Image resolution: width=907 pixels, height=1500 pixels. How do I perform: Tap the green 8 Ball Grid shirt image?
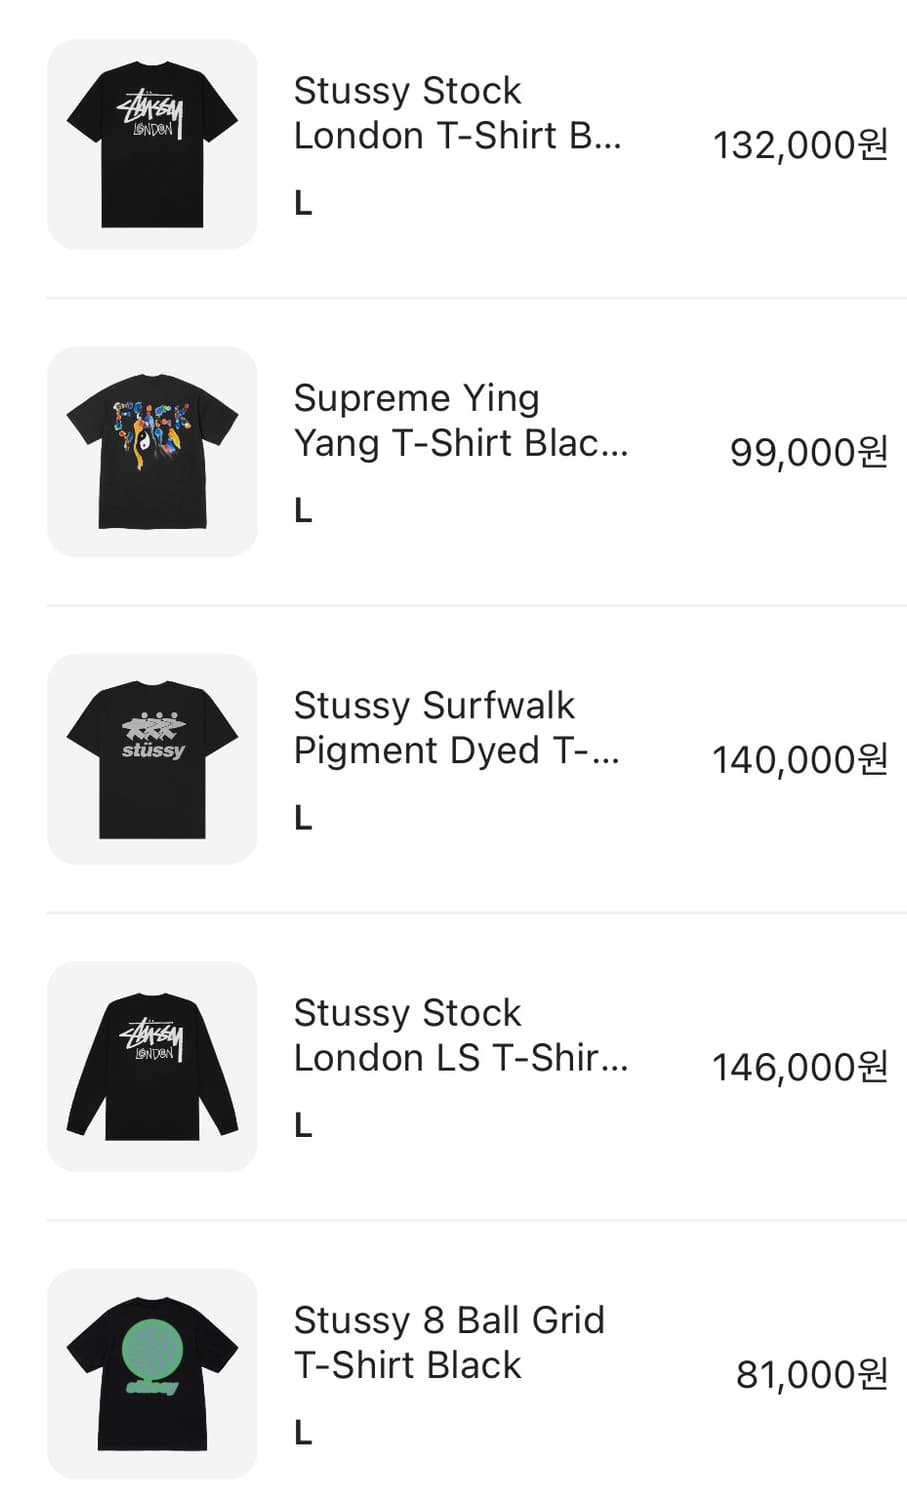(152, 1373)
